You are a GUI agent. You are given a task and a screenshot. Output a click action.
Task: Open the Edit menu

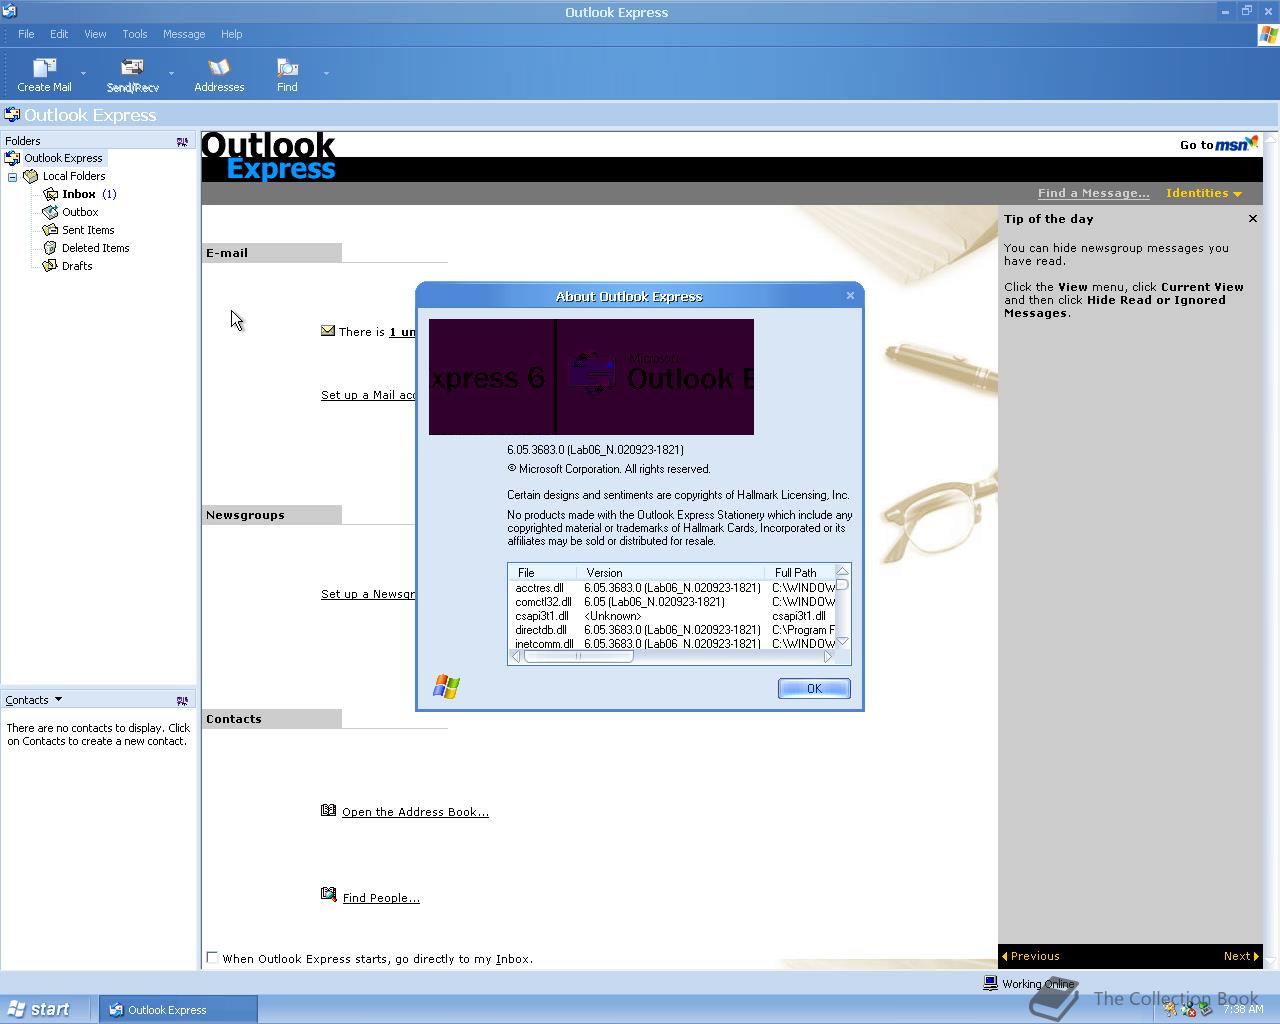[59, 34]
